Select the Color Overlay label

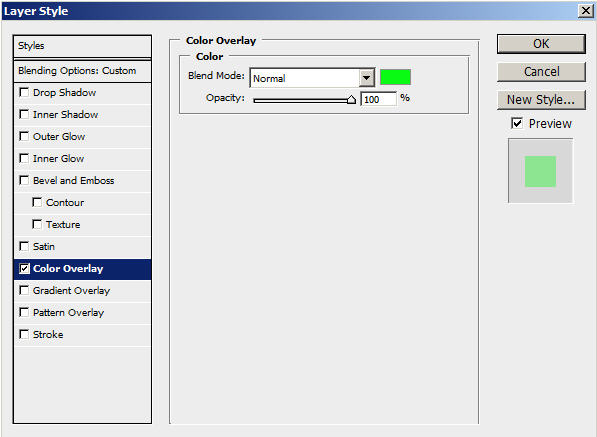coord(68,269)
